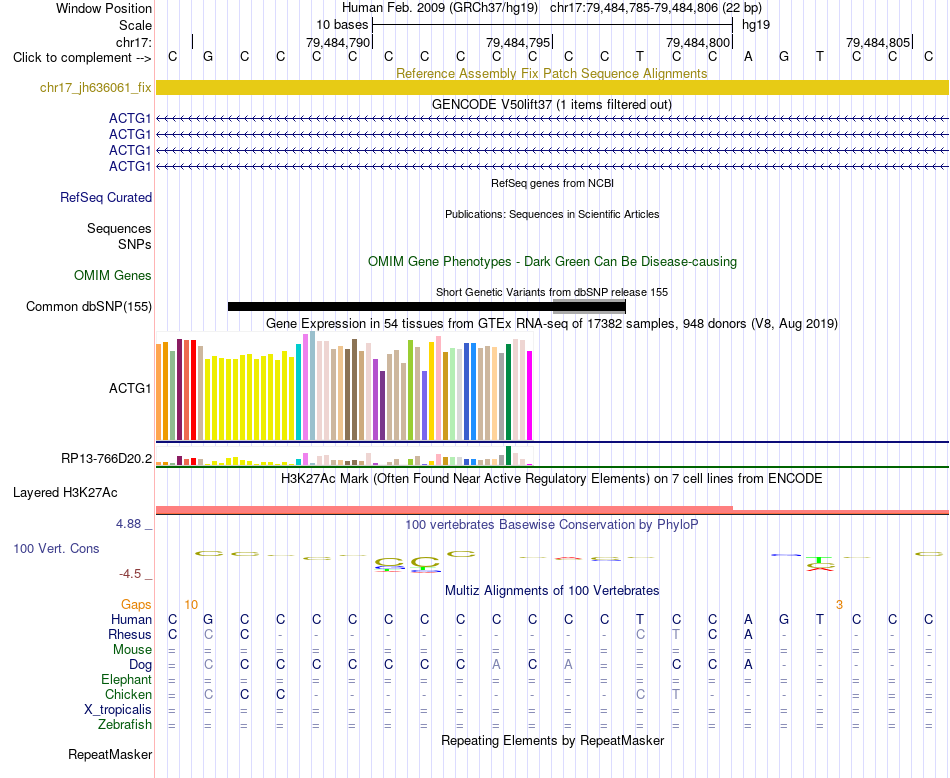Click the Elephant species label
The image size is (950, 778).
click(127, 680)
